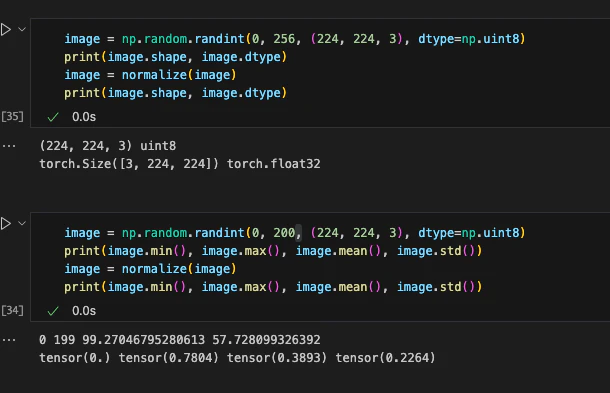Click the green success checkmark of cell [35]
The width and height of the screenshot is (610, 393).
point(53,117)
